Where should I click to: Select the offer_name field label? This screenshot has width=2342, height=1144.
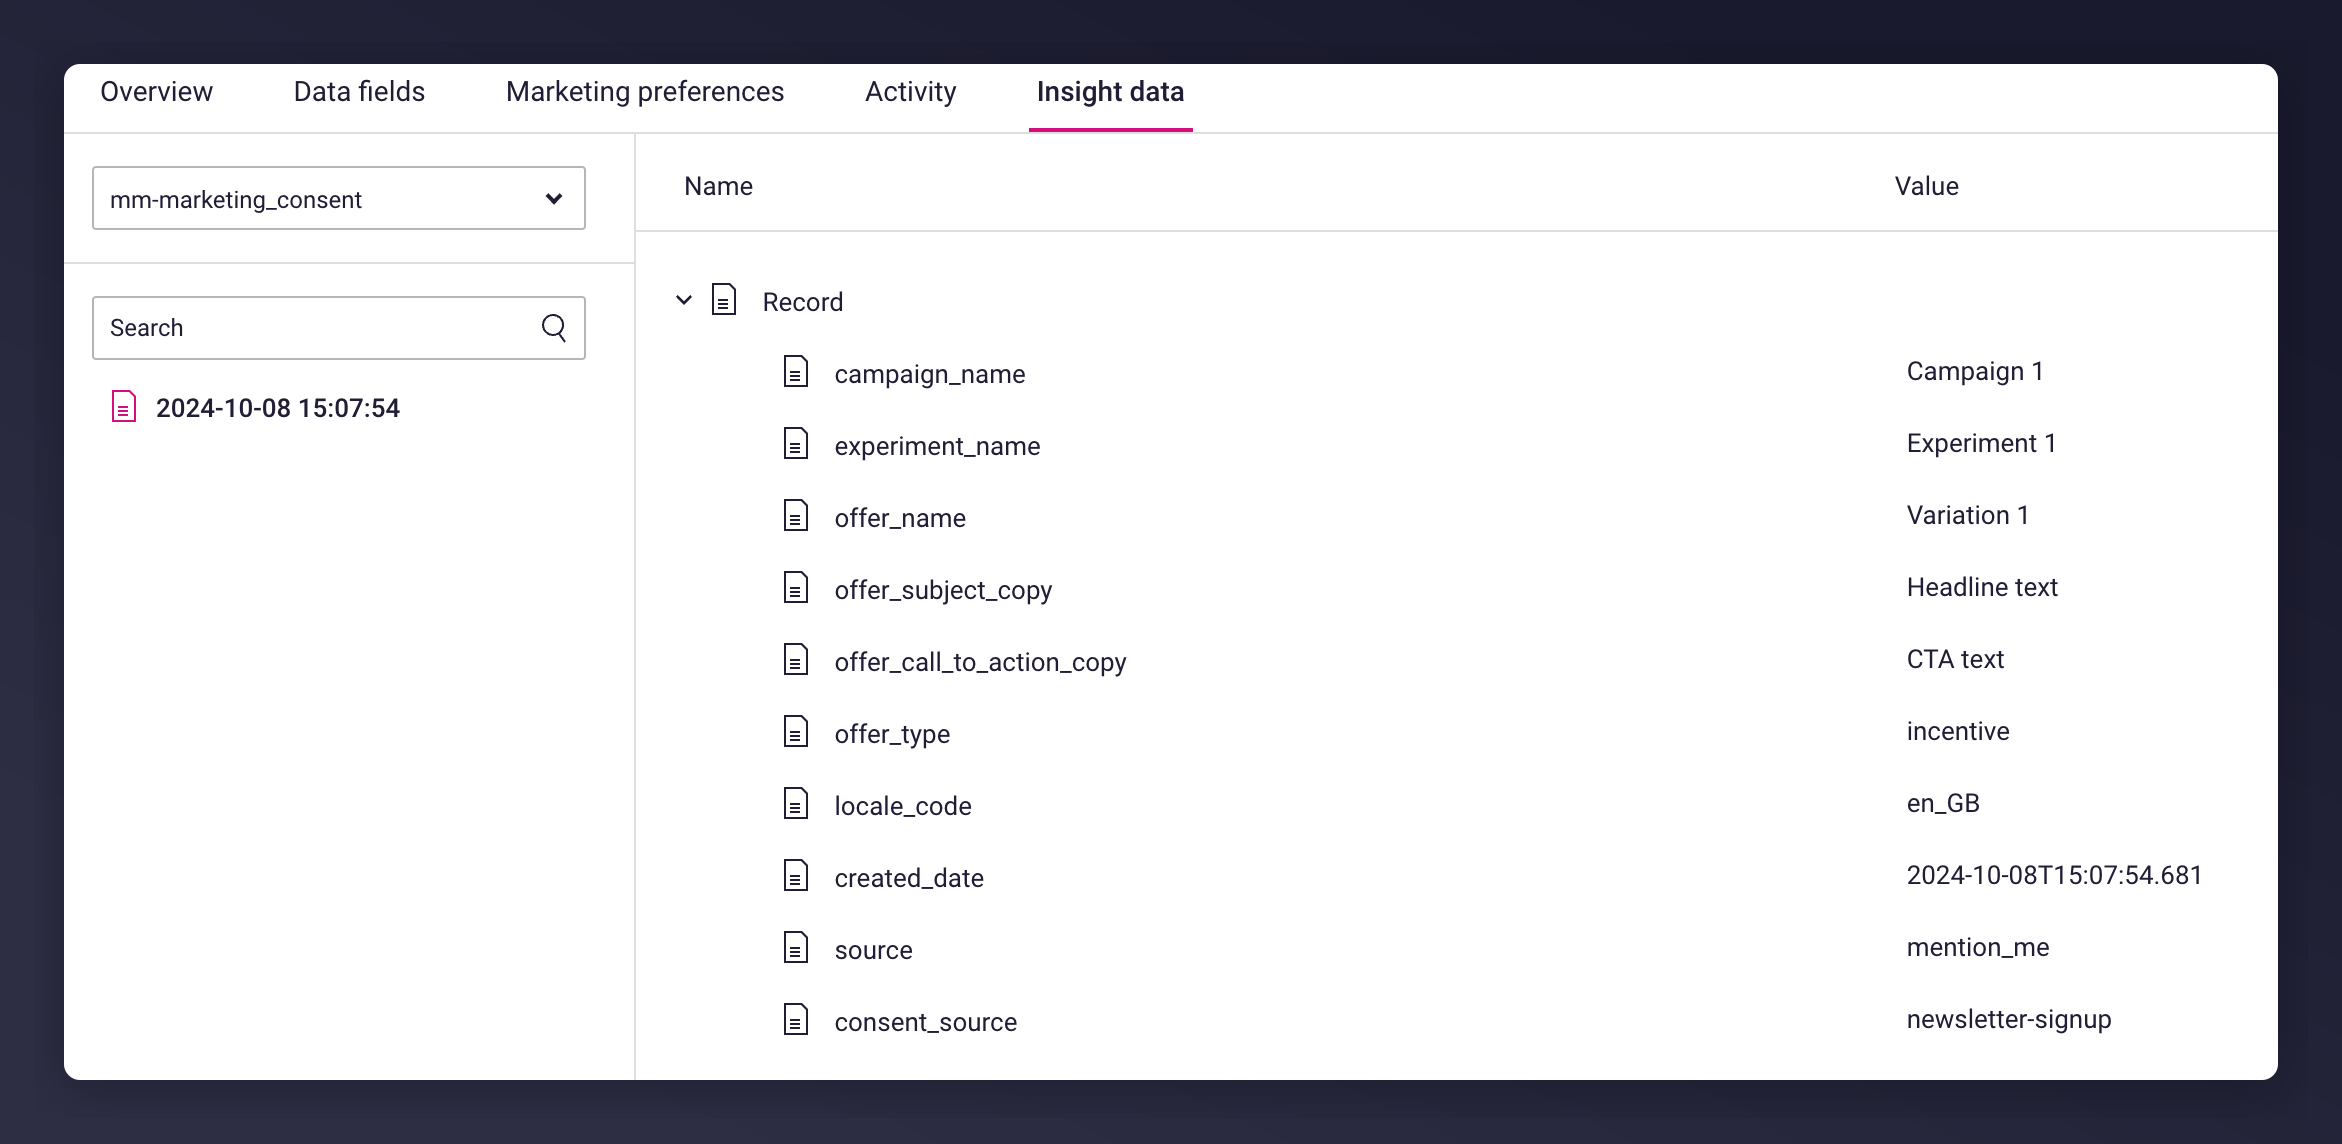(900, 518)
